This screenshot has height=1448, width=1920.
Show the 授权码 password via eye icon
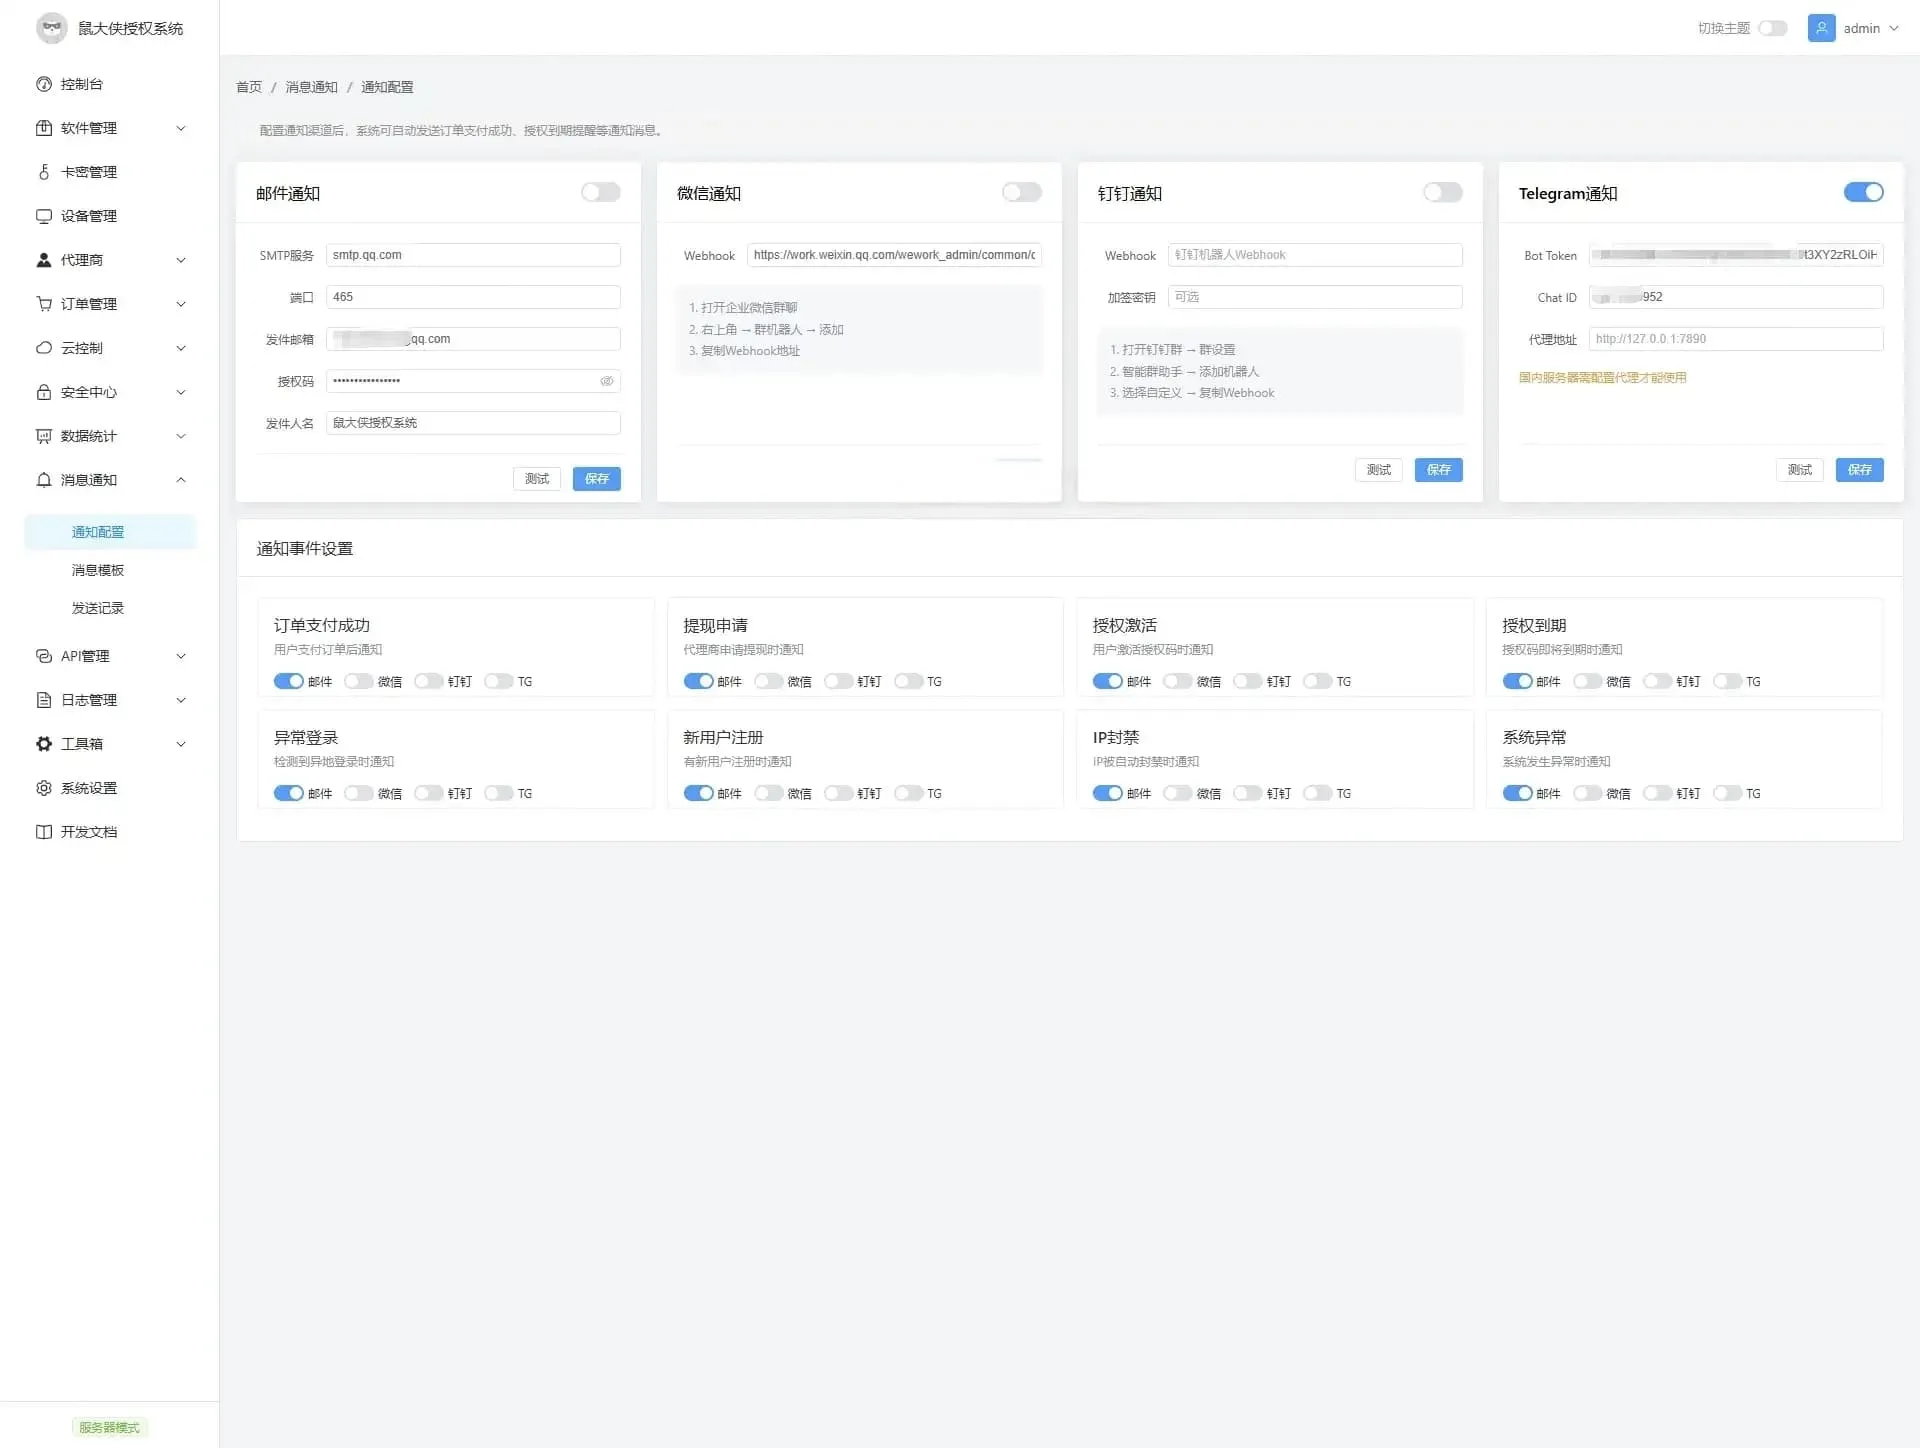(607, 381)
